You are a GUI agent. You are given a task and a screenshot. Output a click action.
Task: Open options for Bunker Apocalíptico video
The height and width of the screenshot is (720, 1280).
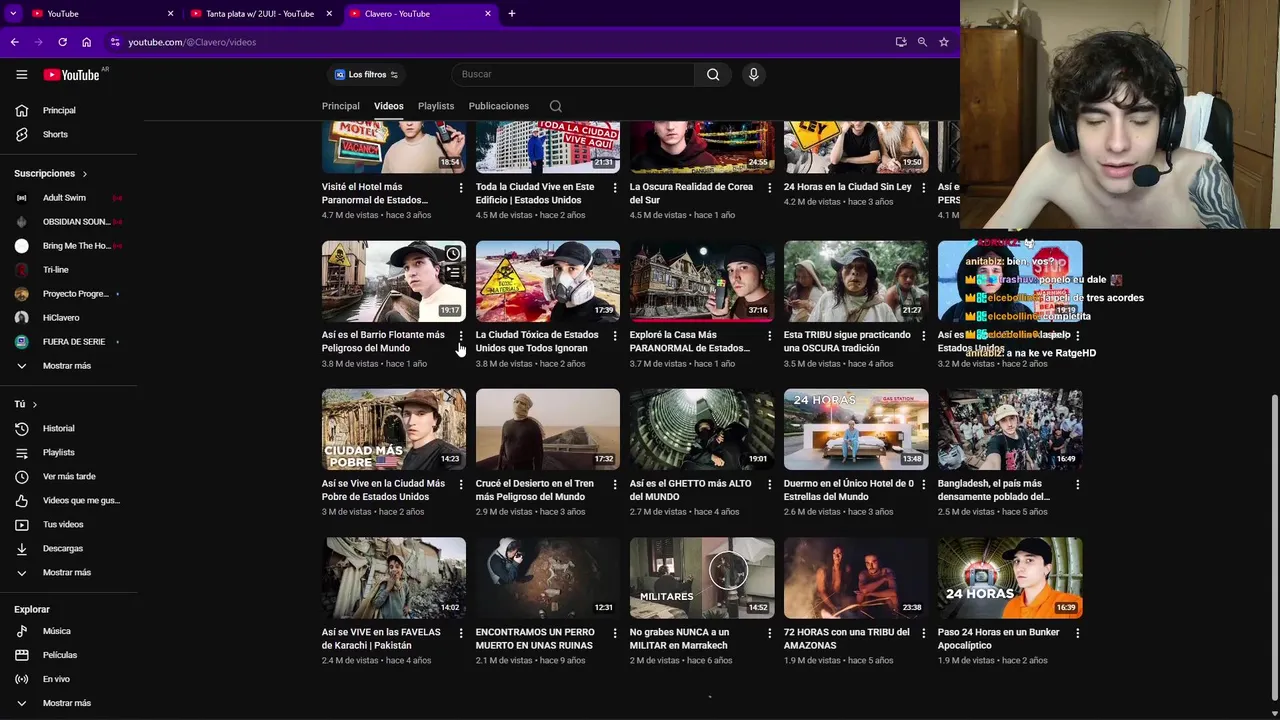[x=1077, y=633]
